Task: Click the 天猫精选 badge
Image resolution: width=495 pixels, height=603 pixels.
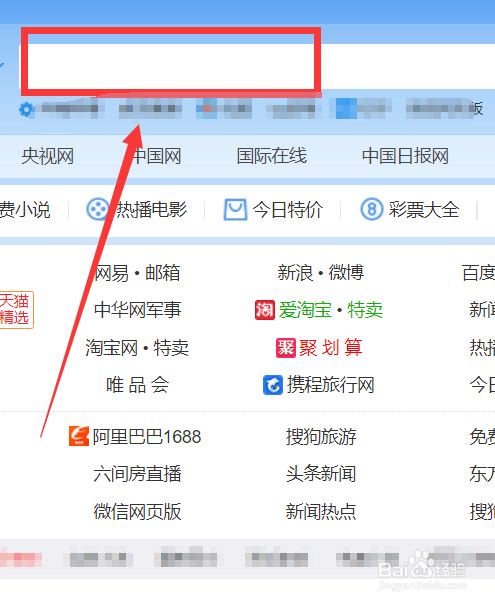Action: (x=15, y=310)
